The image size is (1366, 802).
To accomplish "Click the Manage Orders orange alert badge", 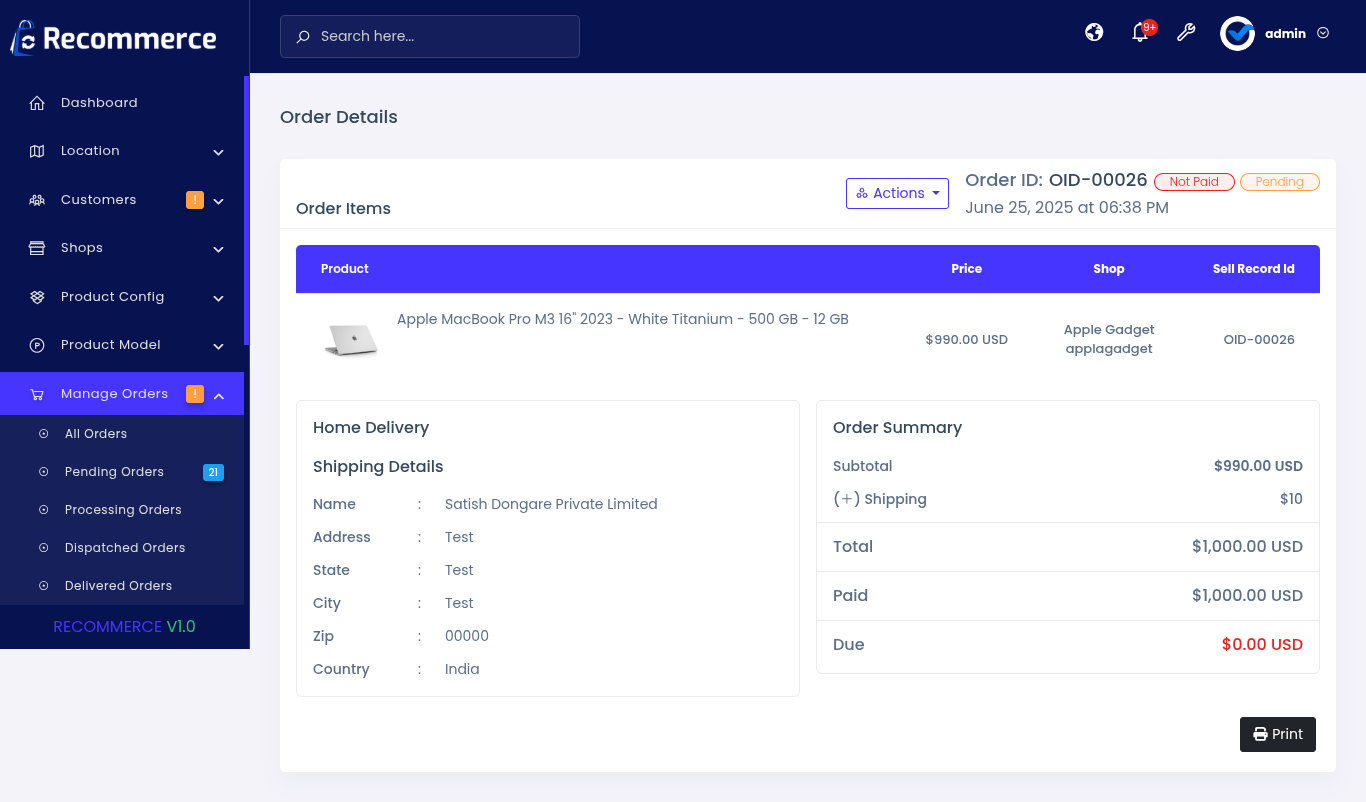I will pos(195,394).
